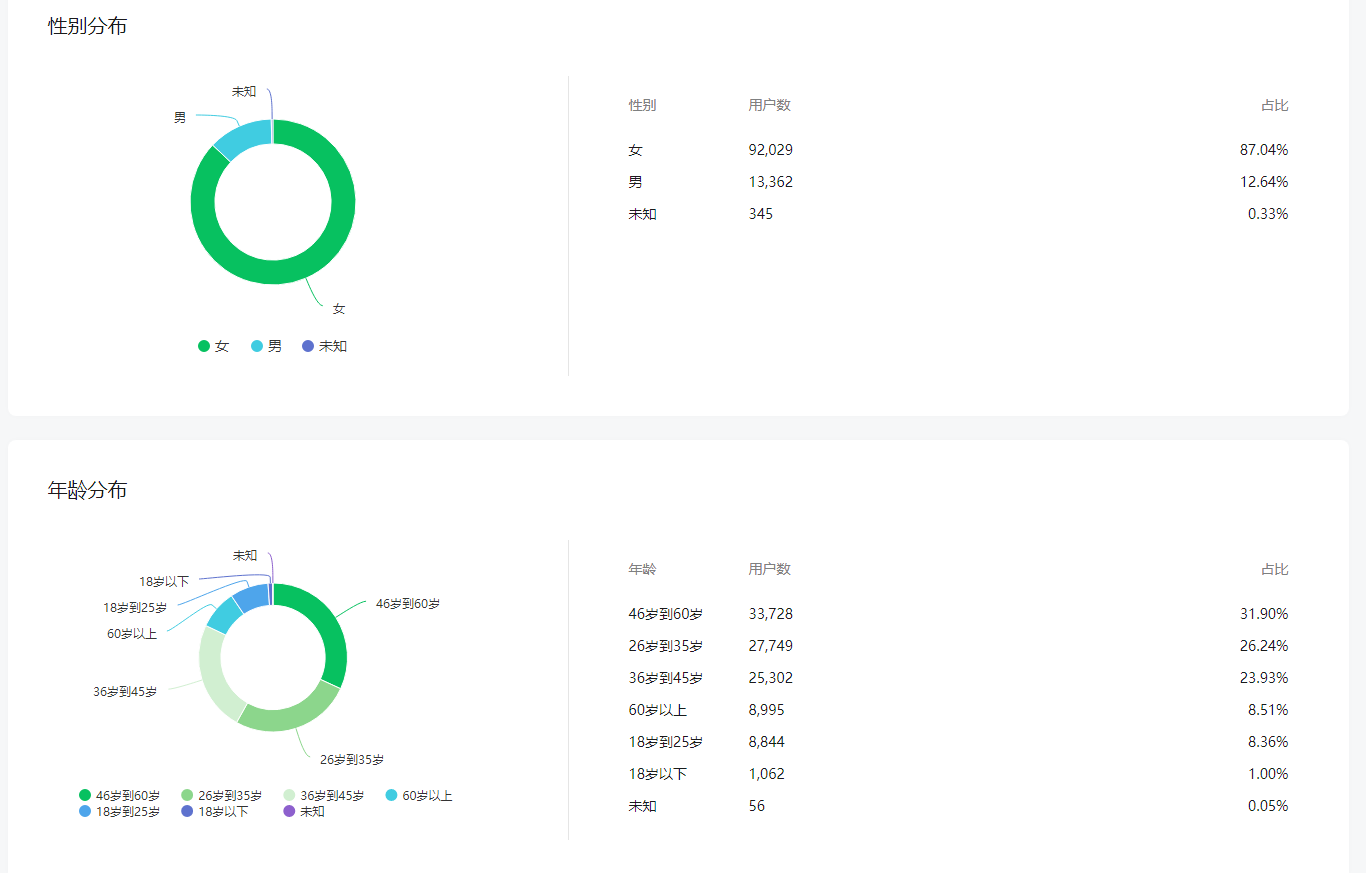Click the 女 callout label beside gender donut

coord(339,309)
